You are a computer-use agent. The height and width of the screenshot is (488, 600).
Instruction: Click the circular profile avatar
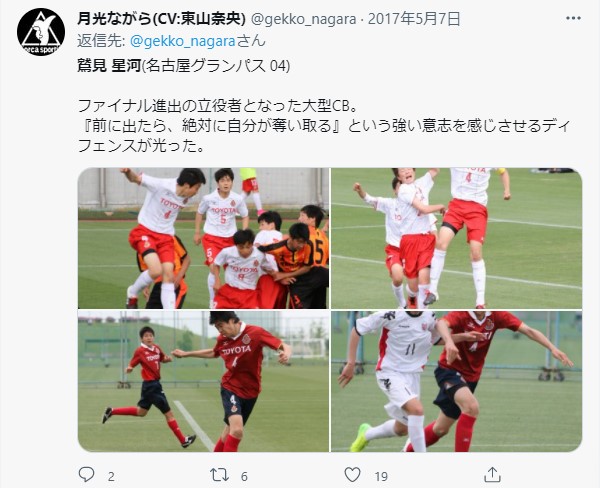[x=41, y=32]
